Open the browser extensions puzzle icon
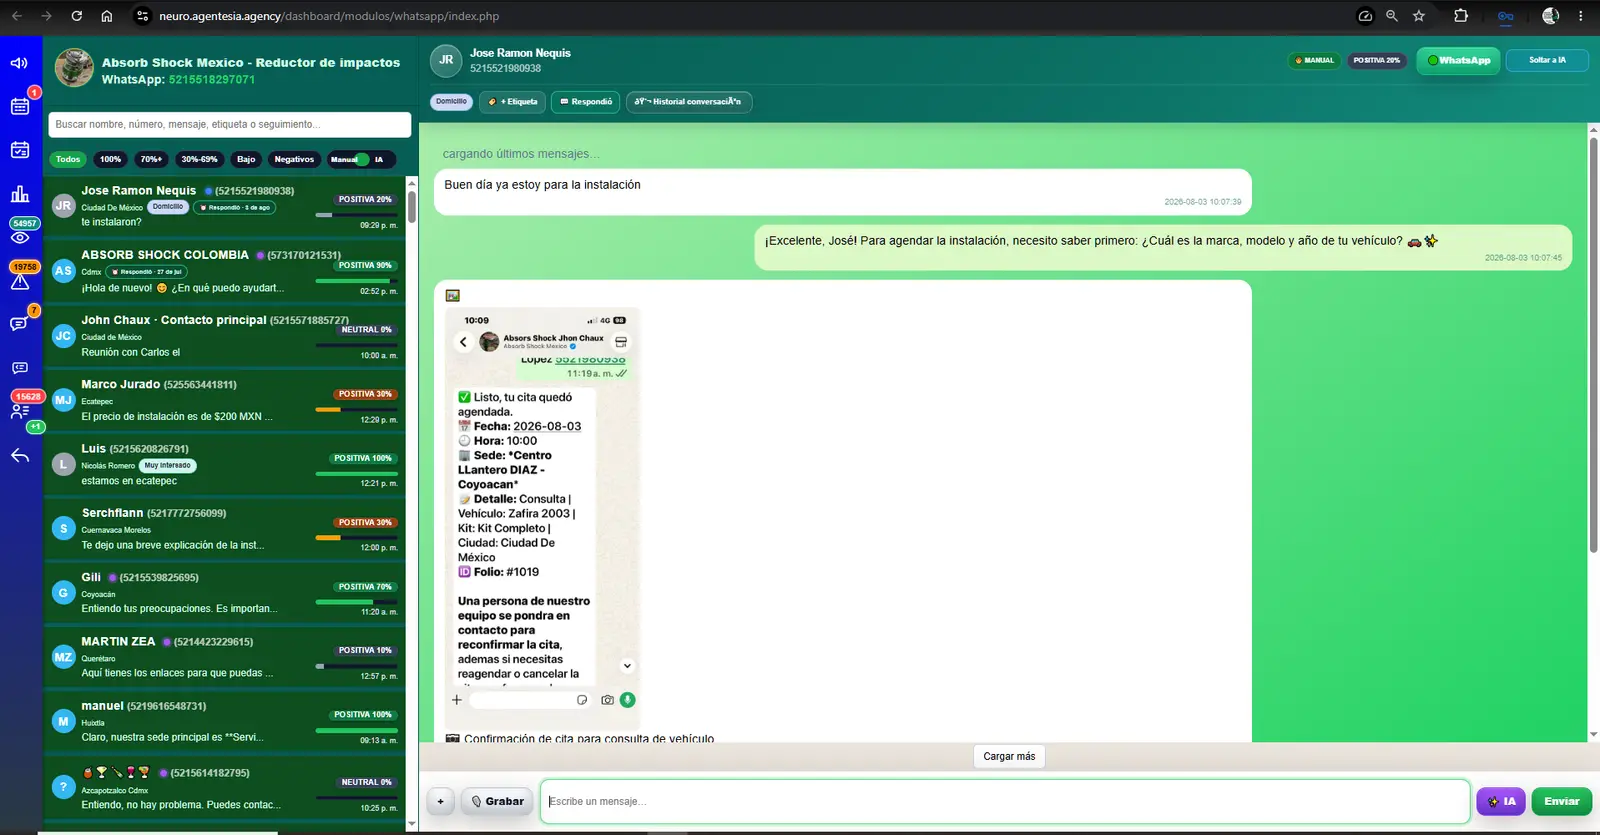 click(x=1461, y=16)
